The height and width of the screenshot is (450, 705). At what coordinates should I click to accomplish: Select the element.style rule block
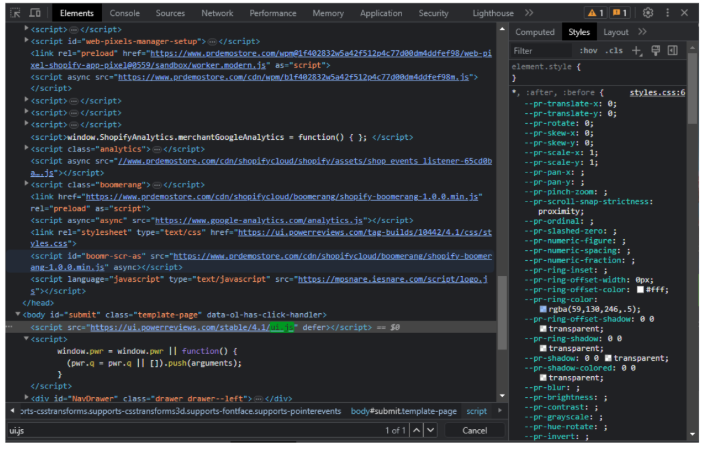pyautogui.click(x=598, y=72)
